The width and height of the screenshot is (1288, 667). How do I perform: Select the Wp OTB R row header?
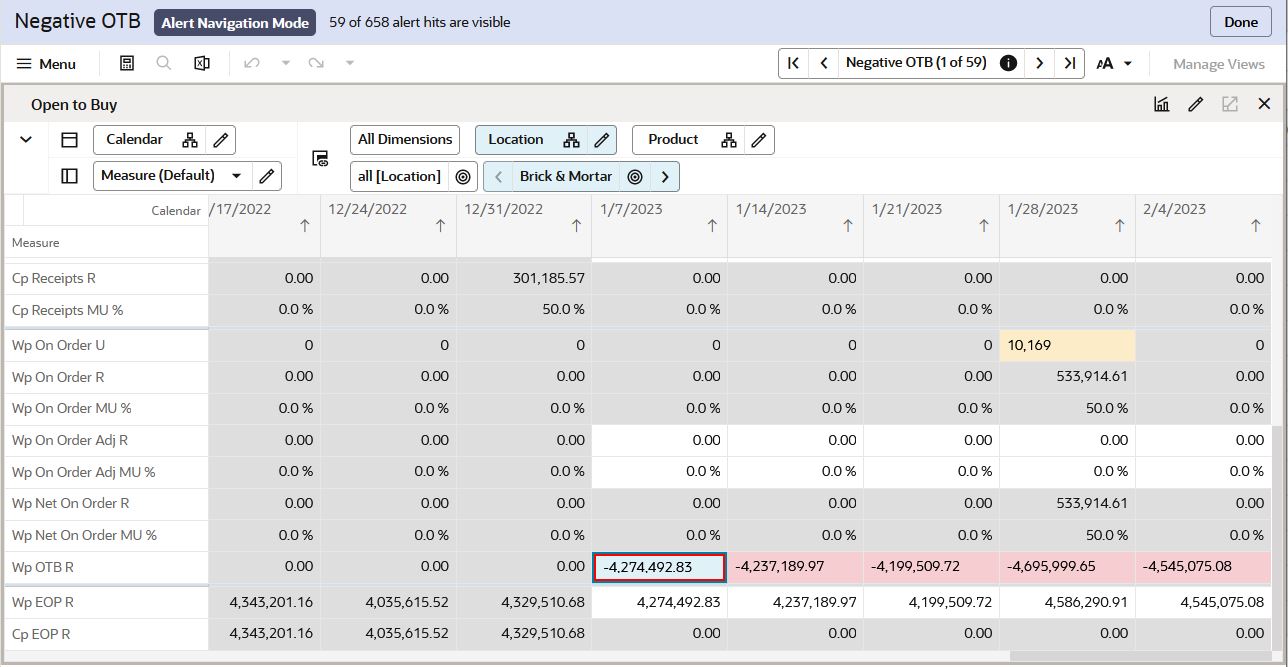pyautogui.click(x=104, y=567)
